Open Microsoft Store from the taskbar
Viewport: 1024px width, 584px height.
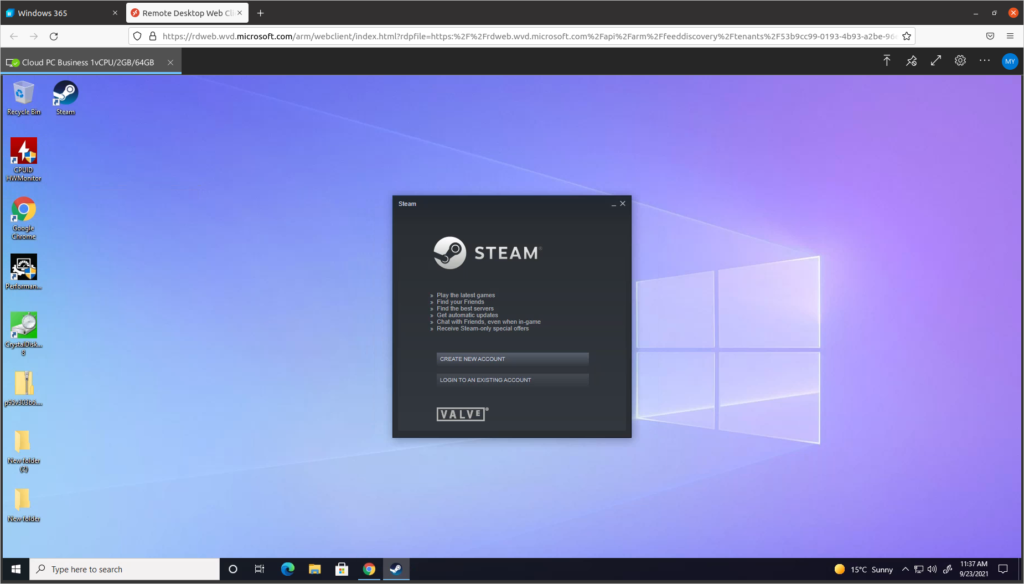click(342, 569)
